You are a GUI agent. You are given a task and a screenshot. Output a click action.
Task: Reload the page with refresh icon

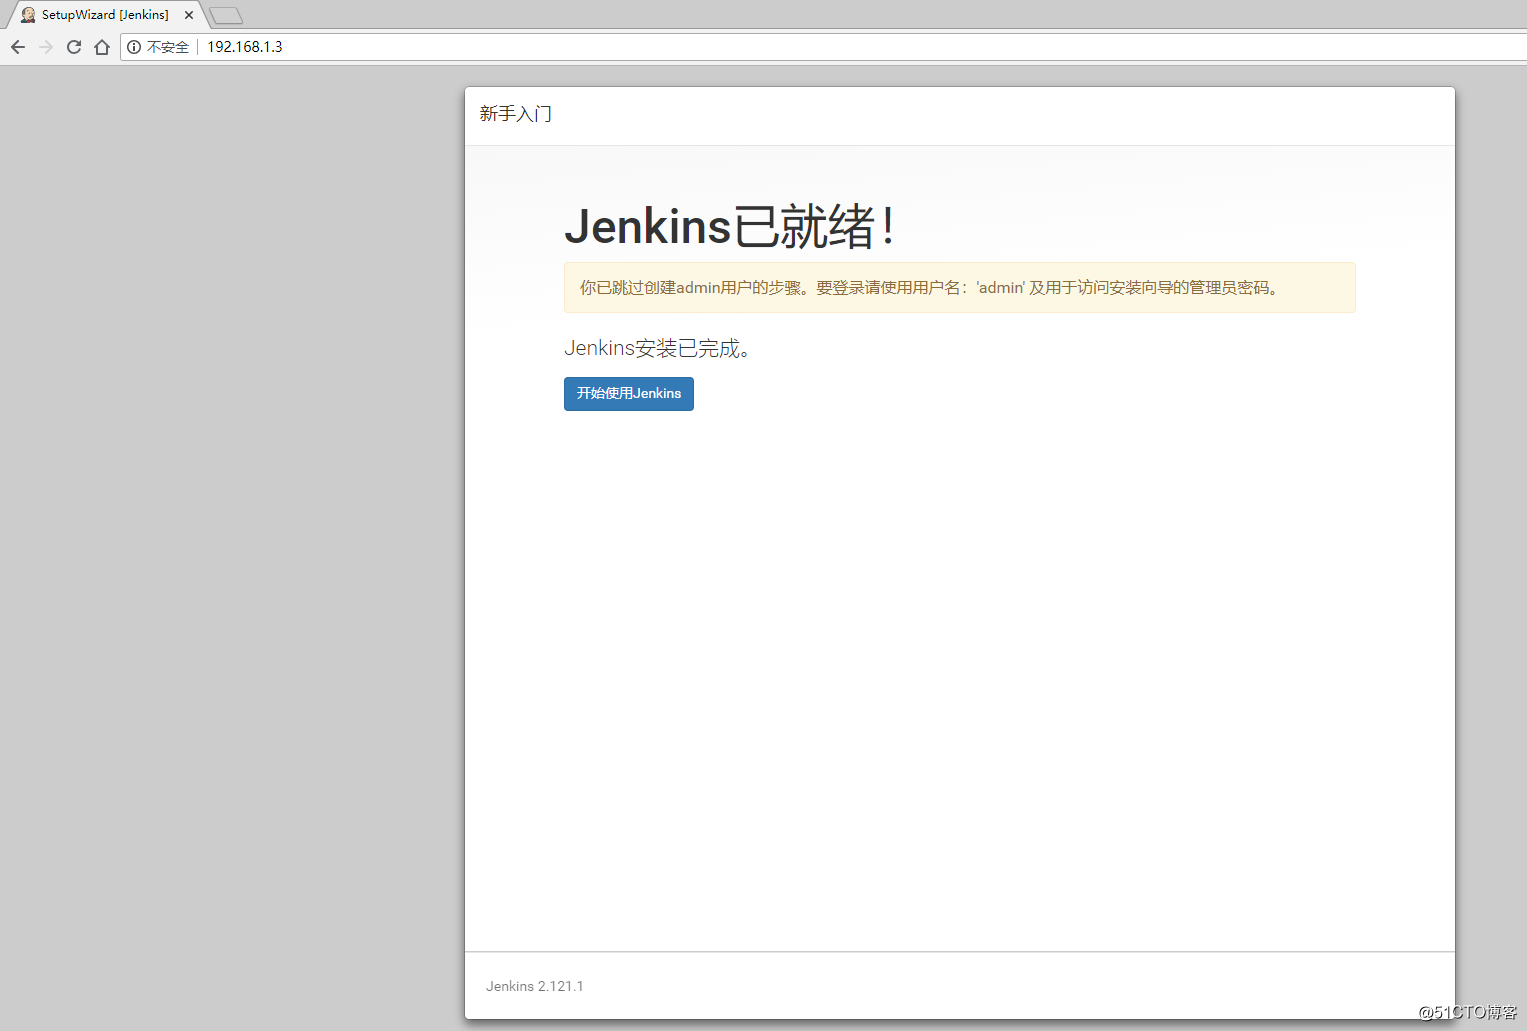coord(74,47)
